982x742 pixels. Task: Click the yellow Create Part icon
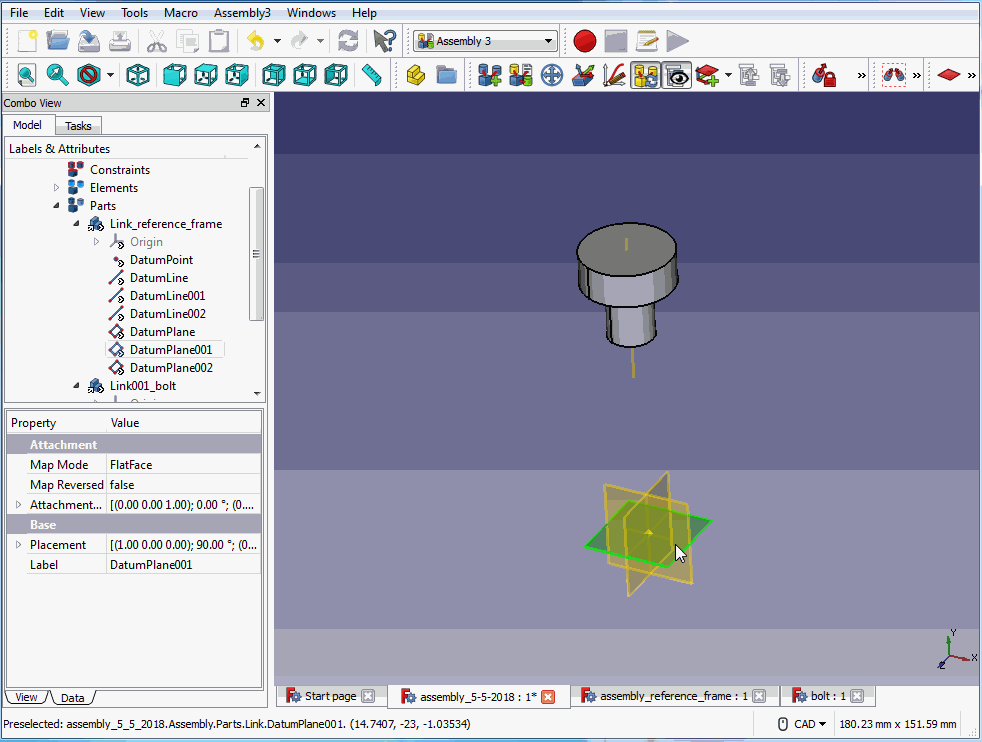click(415, 75)
